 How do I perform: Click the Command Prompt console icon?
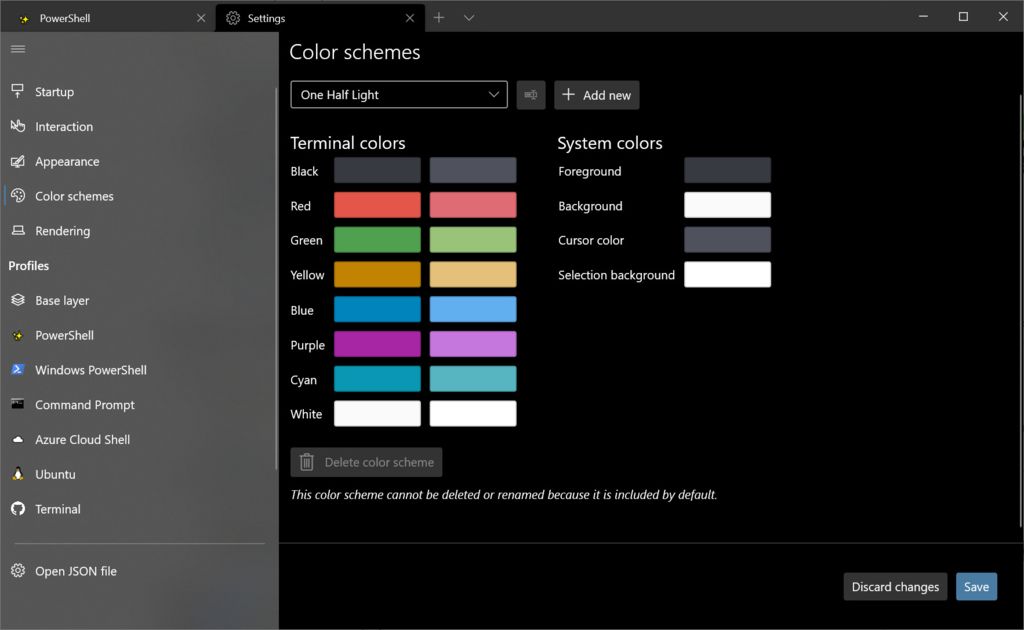pos(18,404)
